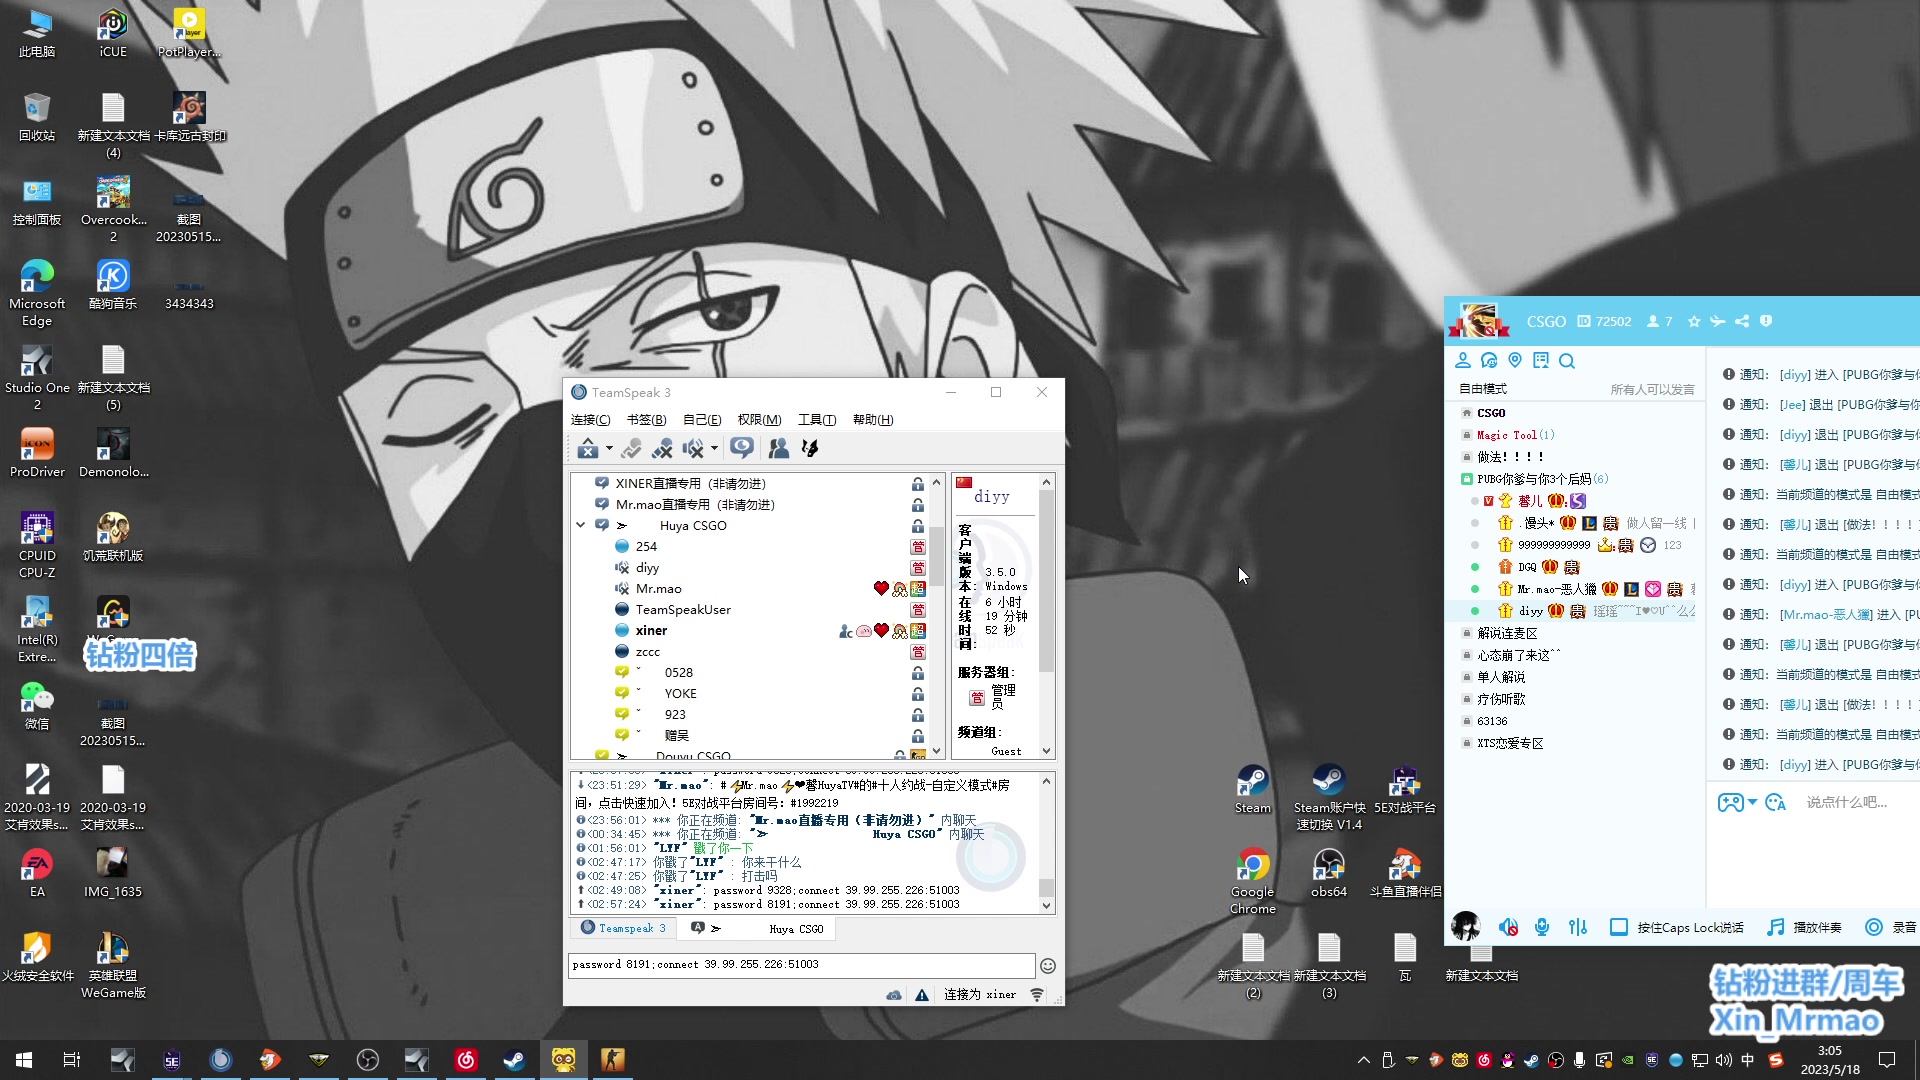Enable 按住Caps Lock说话 checkbox

coord(1618,927)
